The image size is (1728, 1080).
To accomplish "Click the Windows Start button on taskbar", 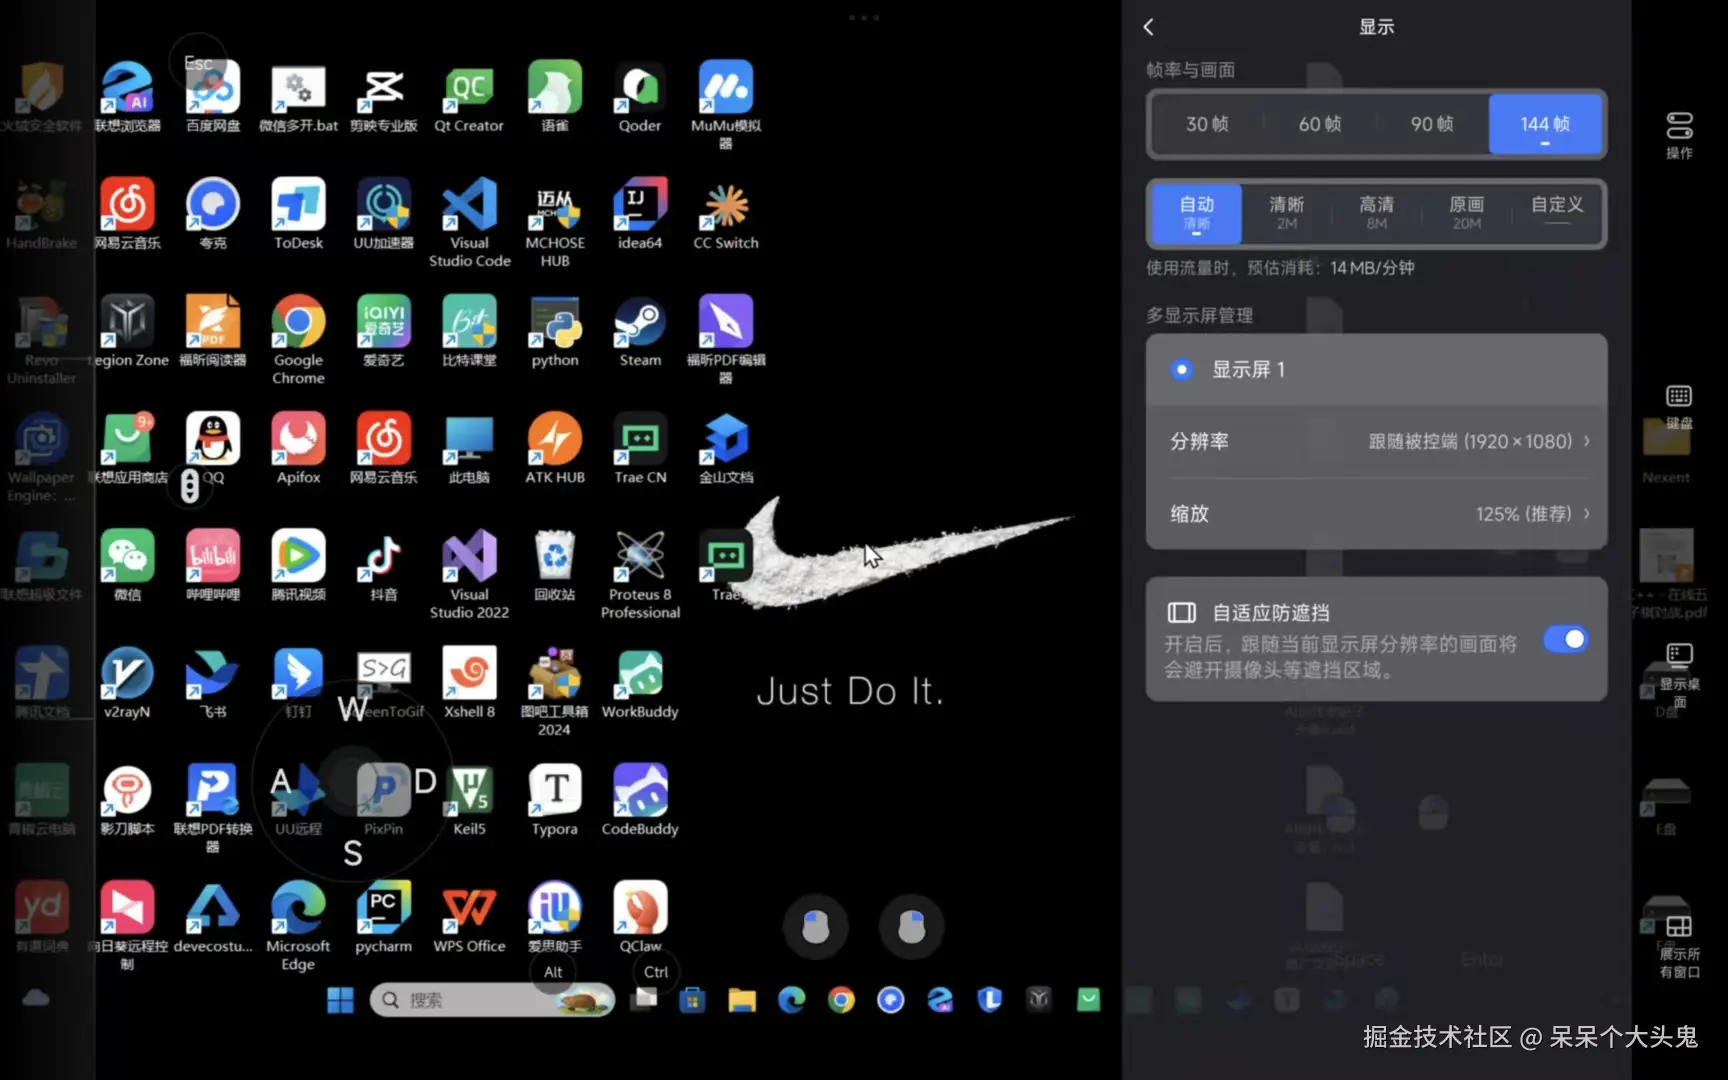I will tap(340, 999).
